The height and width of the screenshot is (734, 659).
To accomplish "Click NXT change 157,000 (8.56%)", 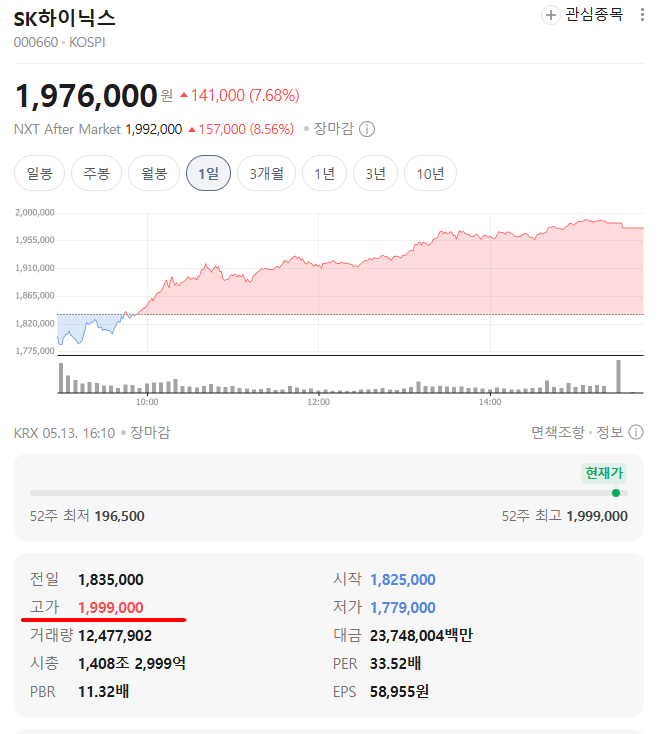I will pyautogui.click(x=241, y=129).
